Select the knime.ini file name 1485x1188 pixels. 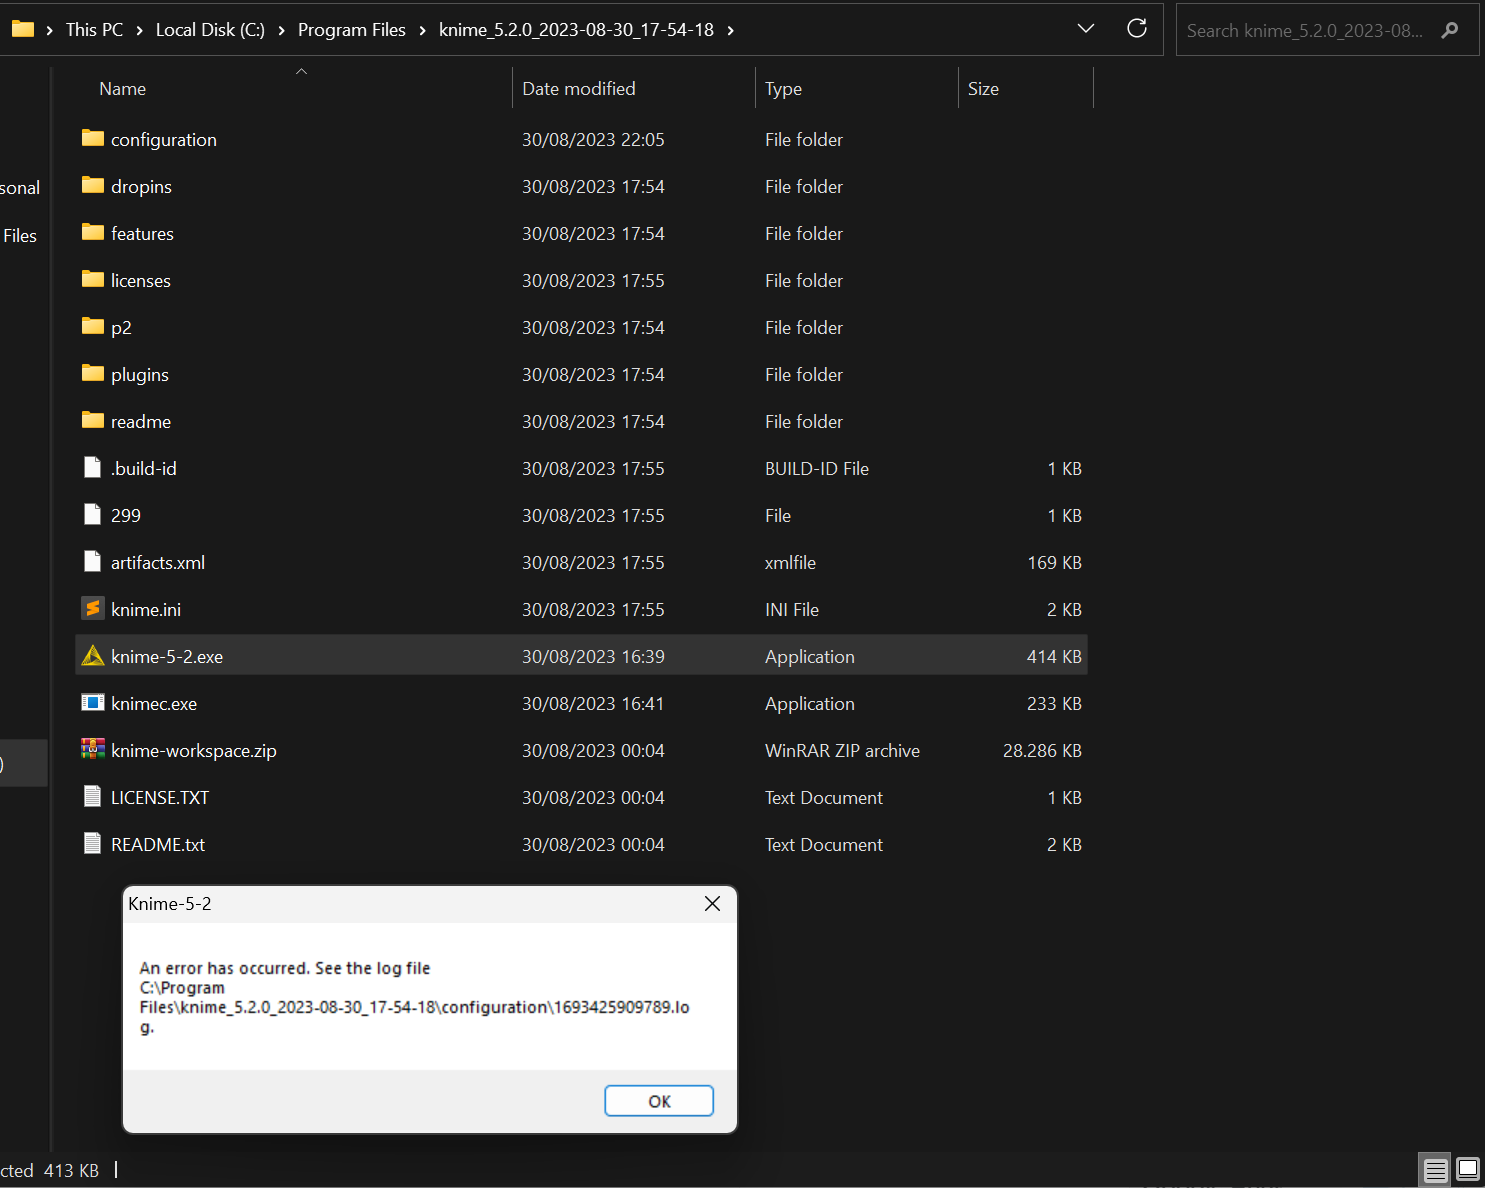click(146, 610)
